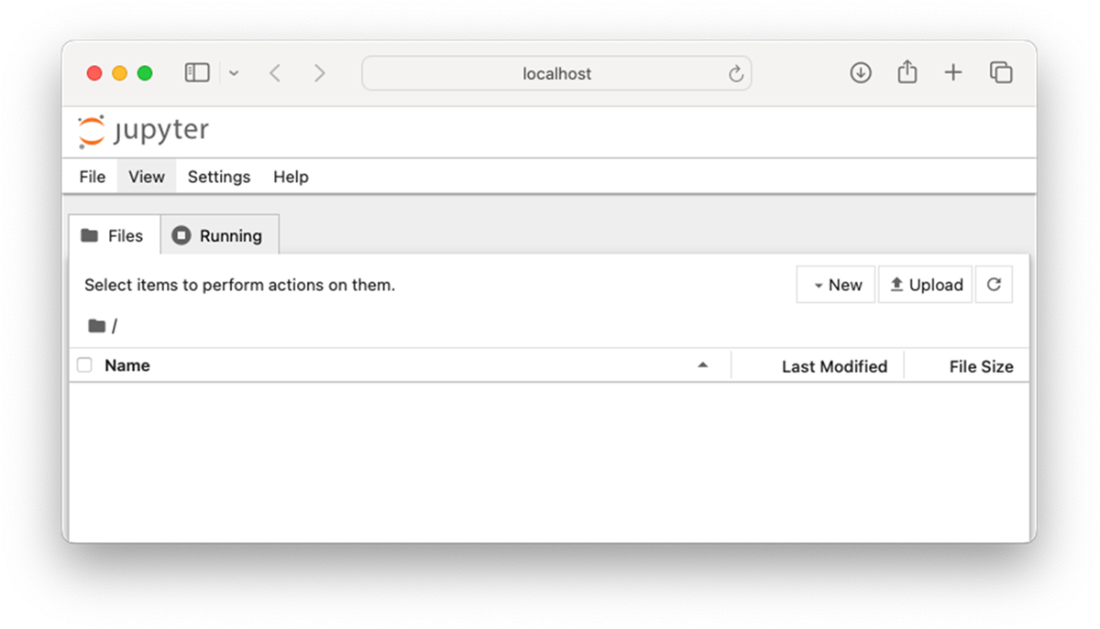This screenshot has height=629, width=1100.
Task: Go back to previous page
Action: (x=275, y=73)
